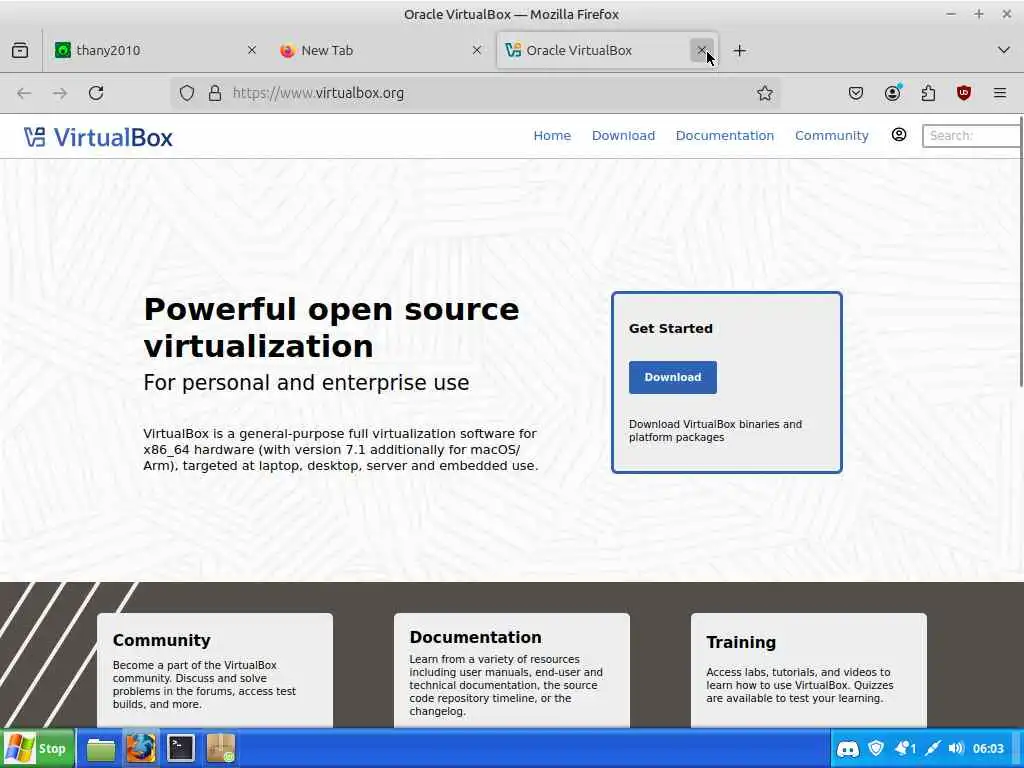Click 'Download VirtualBox binaries and platform packages' text
1024x768 pixels.
coord(715,431)
